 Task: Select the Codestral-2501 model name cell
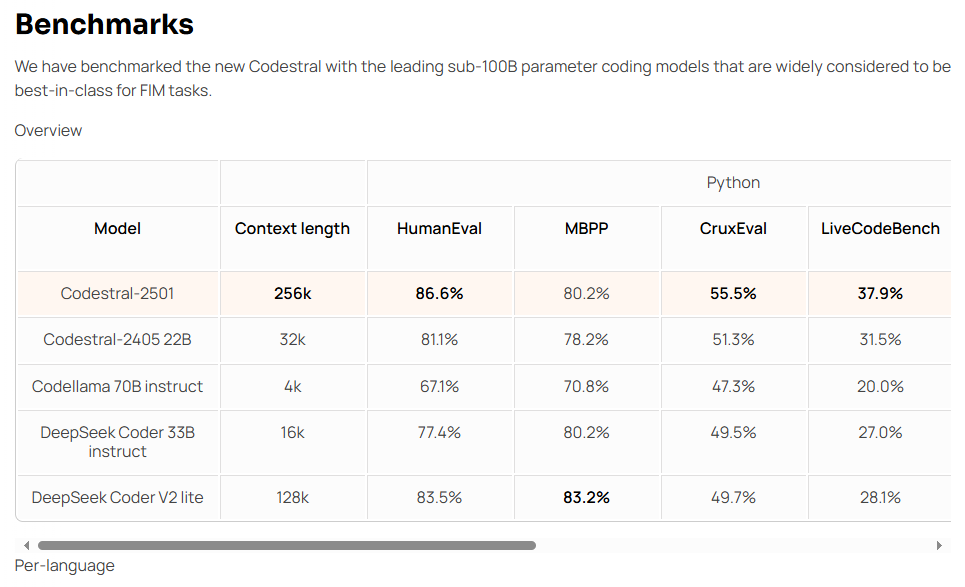[x=117, y=294]
